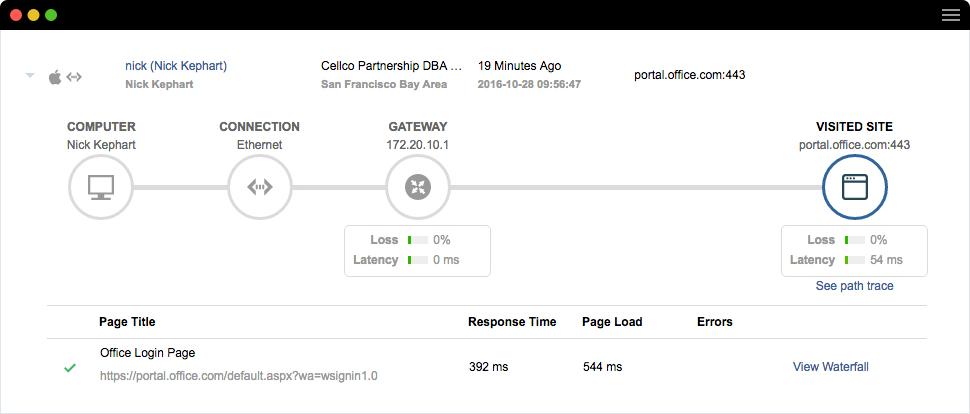Open the View Waterfall link
The width and height of the screenshot is (970, 414).
click(830, 367)
